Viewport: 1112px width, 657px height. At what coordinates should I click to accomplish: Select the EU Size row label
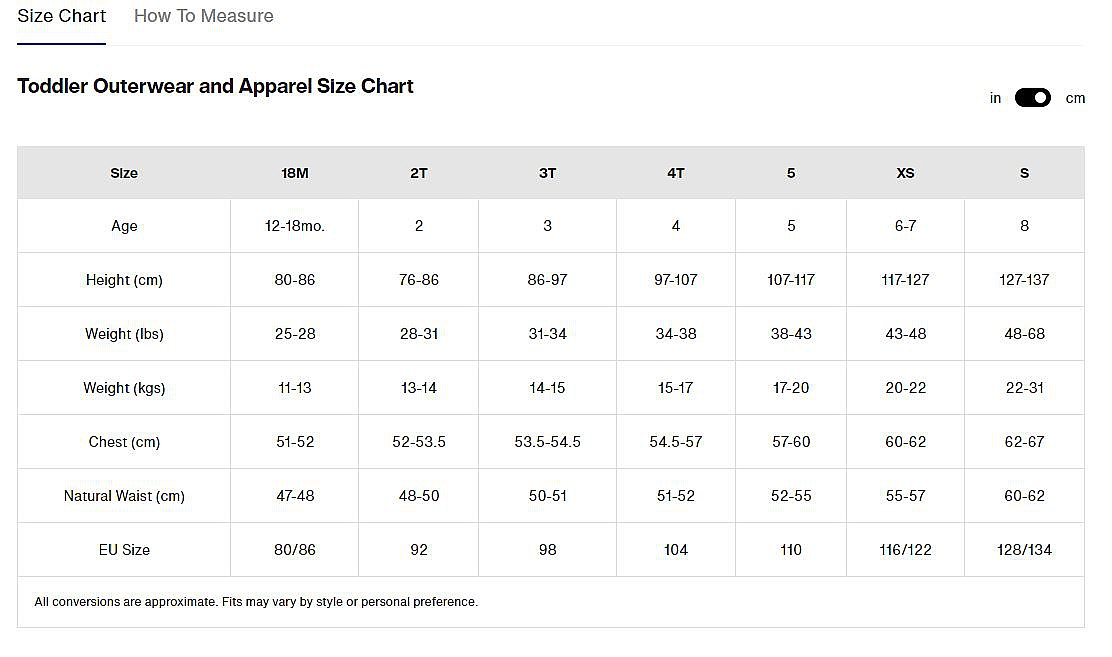point(124,550)
